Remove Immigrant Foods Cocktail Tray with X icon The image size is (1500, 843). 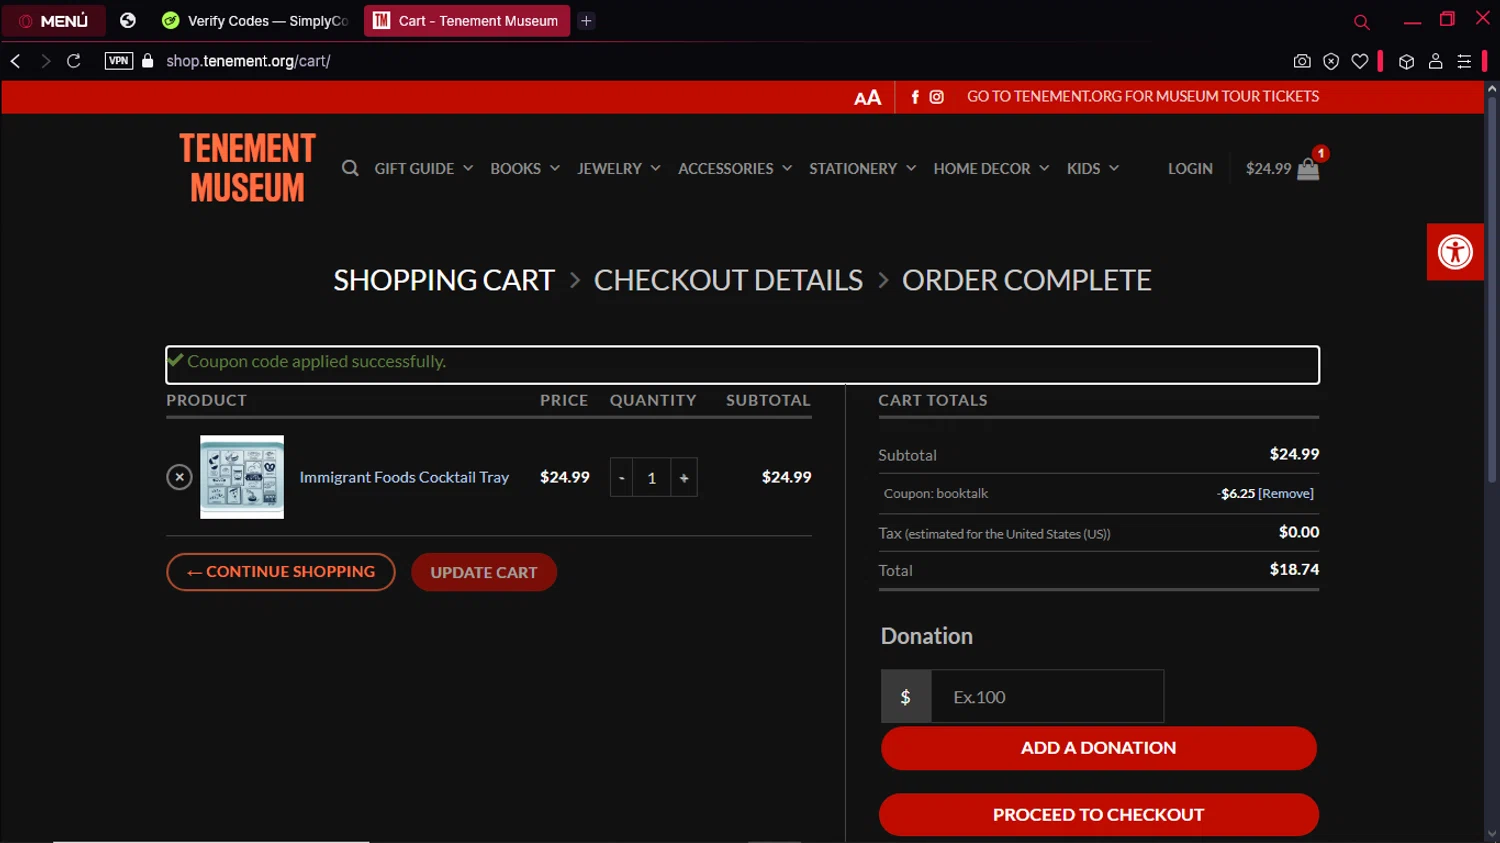click(179, 477)
